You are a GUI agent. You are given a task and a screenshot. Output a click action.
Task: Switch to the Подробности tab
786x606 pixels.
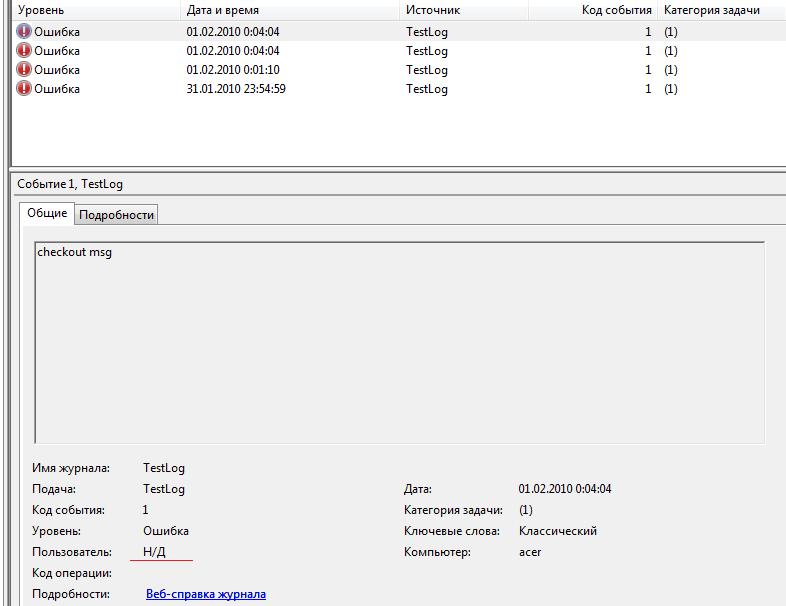click(116, 215)
